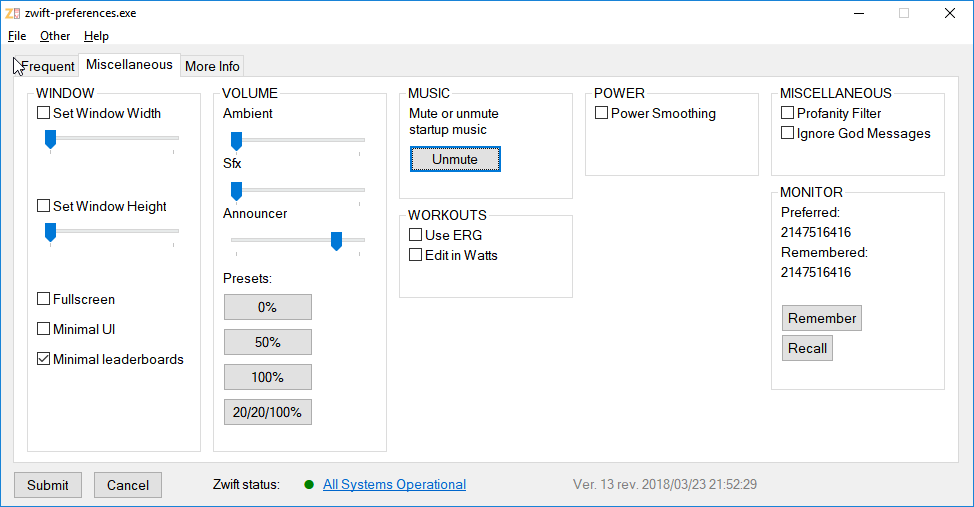Screen dimensions: 974x507
Task: Open the All Systems Operational link
Action: [394, 485]
